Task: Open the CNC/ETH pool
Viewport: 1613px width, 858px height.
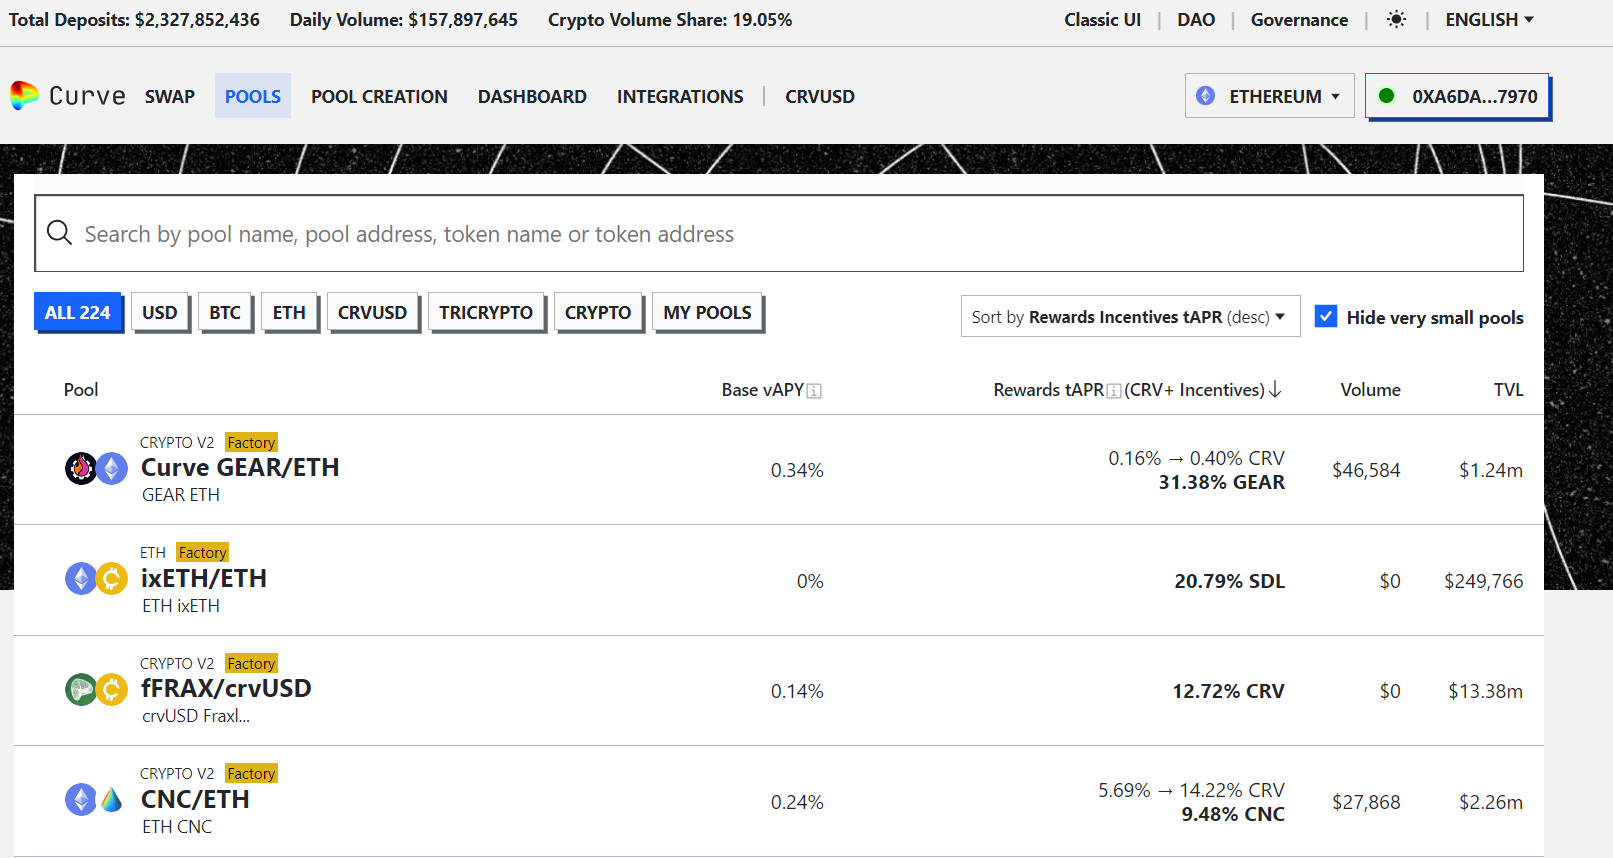Action: tap(195, 799)
